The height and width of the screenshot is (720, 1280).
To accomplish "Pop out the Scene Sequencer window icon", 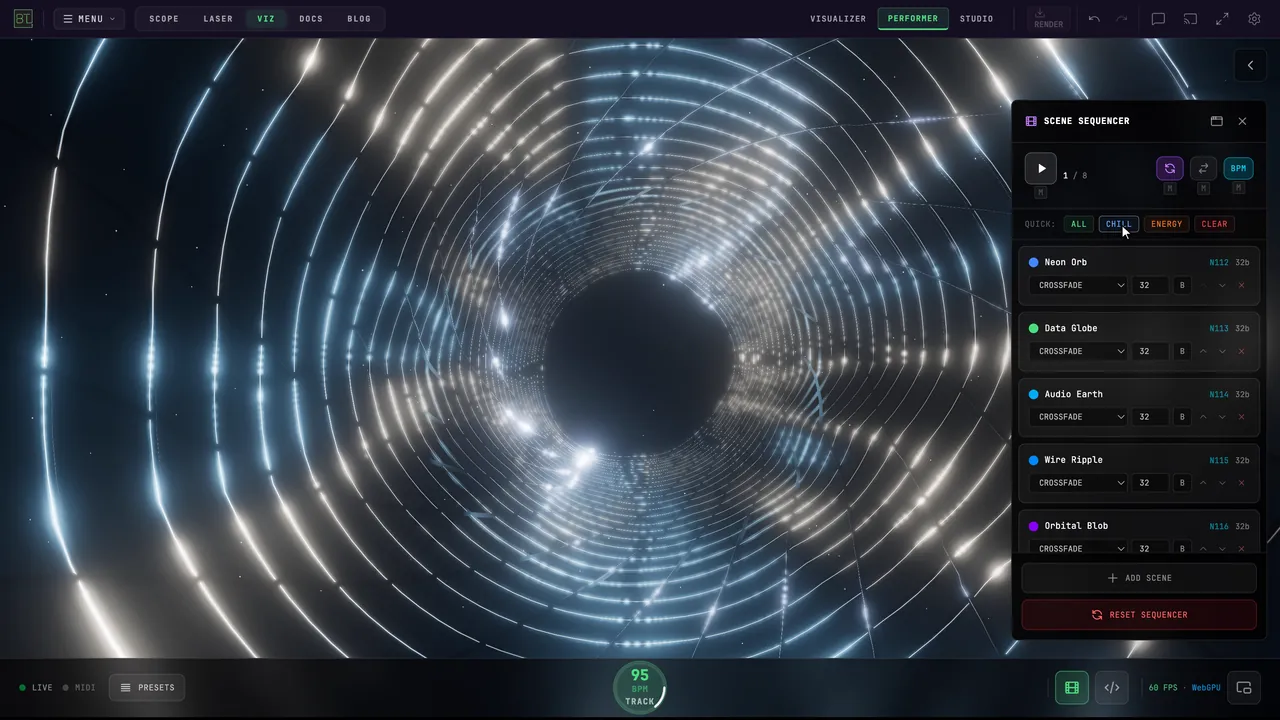I will 1217,121.
